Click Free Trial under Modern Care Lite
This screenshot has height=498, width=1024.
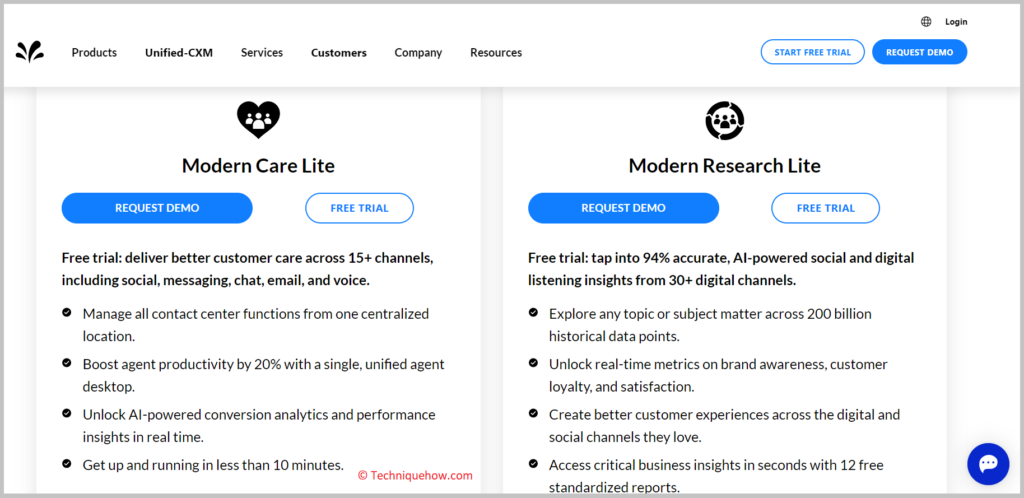359,208
